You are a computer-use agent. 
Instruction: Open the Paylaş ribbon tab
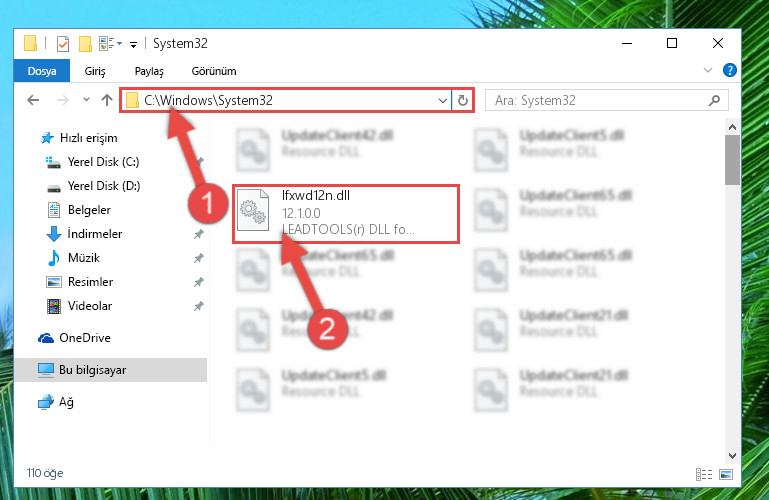pyautogui.click(x=149, y=71)
